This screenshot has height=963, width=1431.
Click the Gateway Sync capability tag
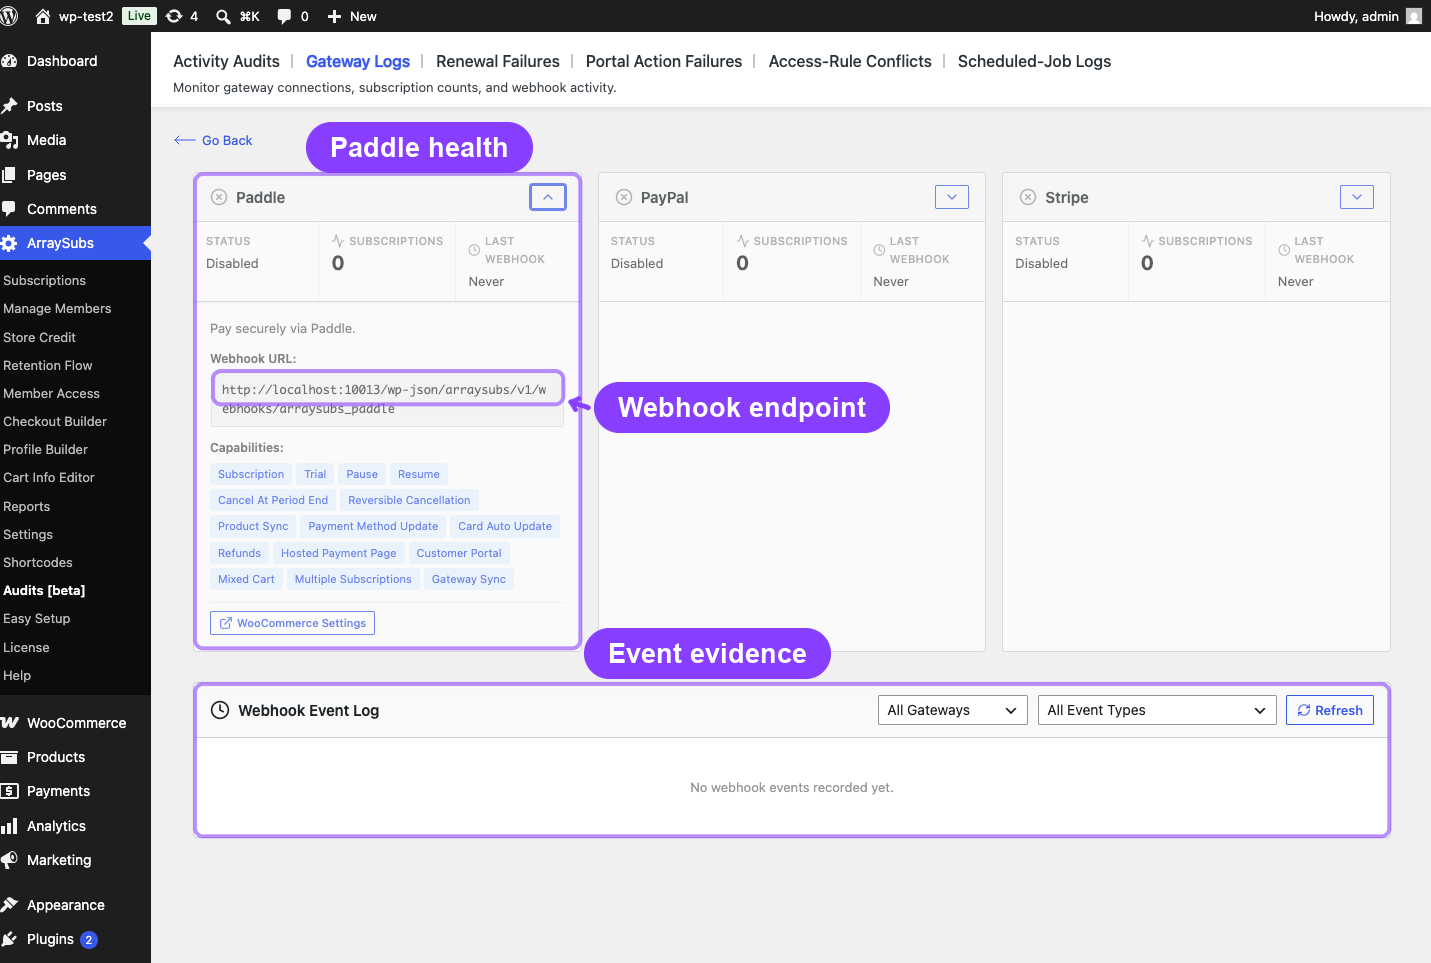pos(469,579)
